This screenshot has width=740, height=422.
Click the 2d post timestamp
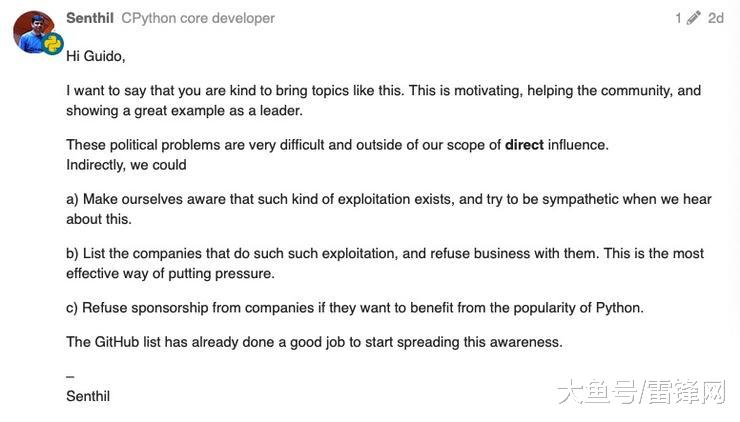click(x=715, y=18)
